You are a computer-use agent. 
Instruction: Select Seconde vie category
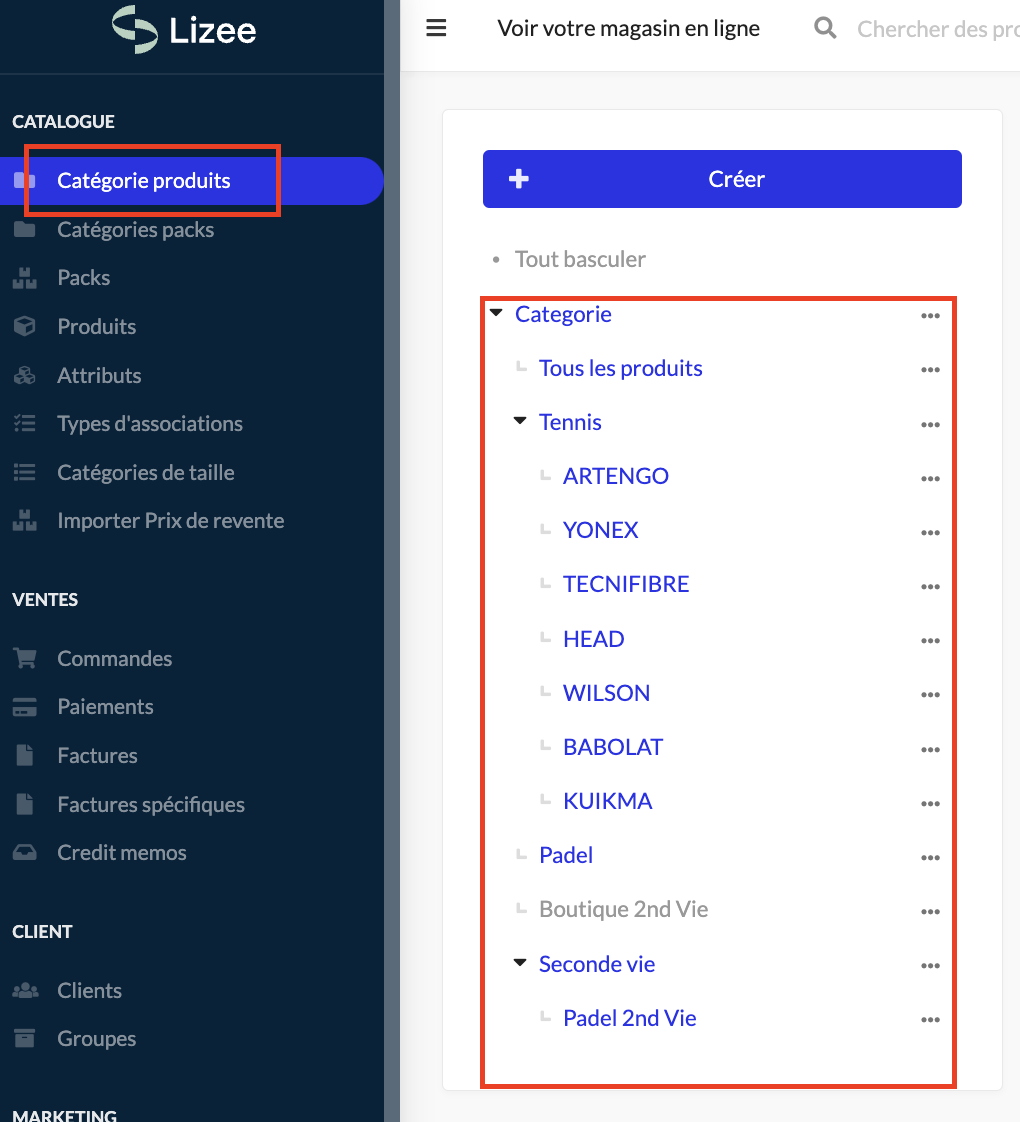(597, 964)
